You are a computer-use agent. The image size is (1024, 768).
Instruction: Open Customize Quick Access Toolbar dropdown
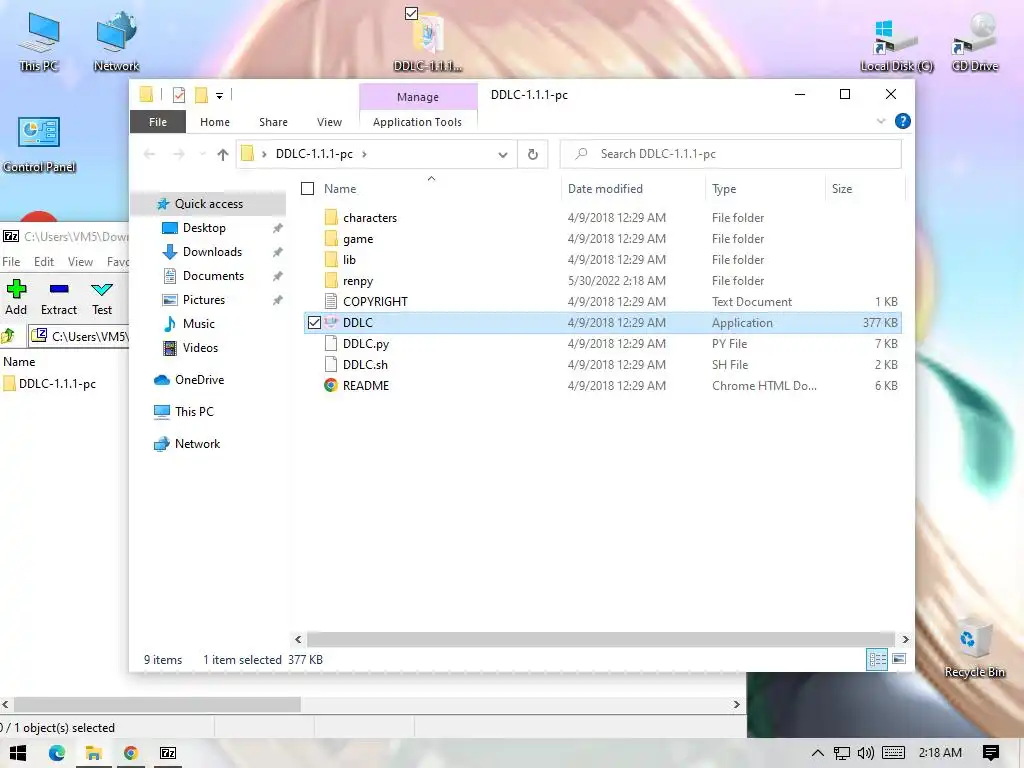coord(219,96)
